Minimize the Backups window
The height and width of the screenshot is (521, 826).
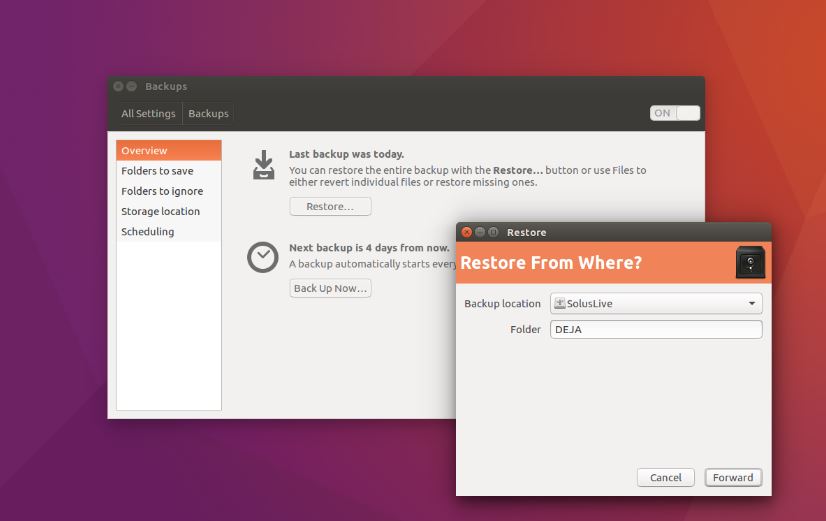pos(132,86)
